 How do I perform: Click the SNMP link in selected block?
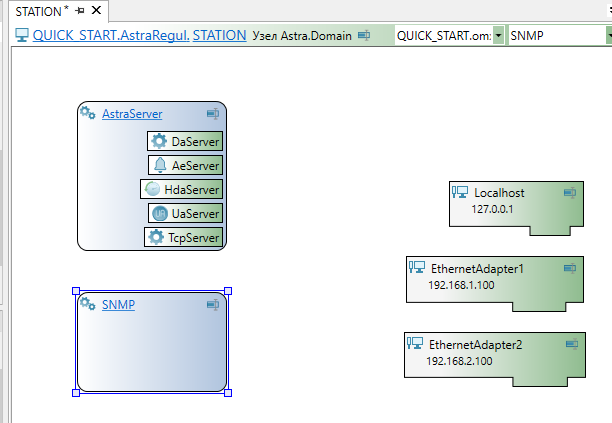pyautogui.click(x=118, y=304)
